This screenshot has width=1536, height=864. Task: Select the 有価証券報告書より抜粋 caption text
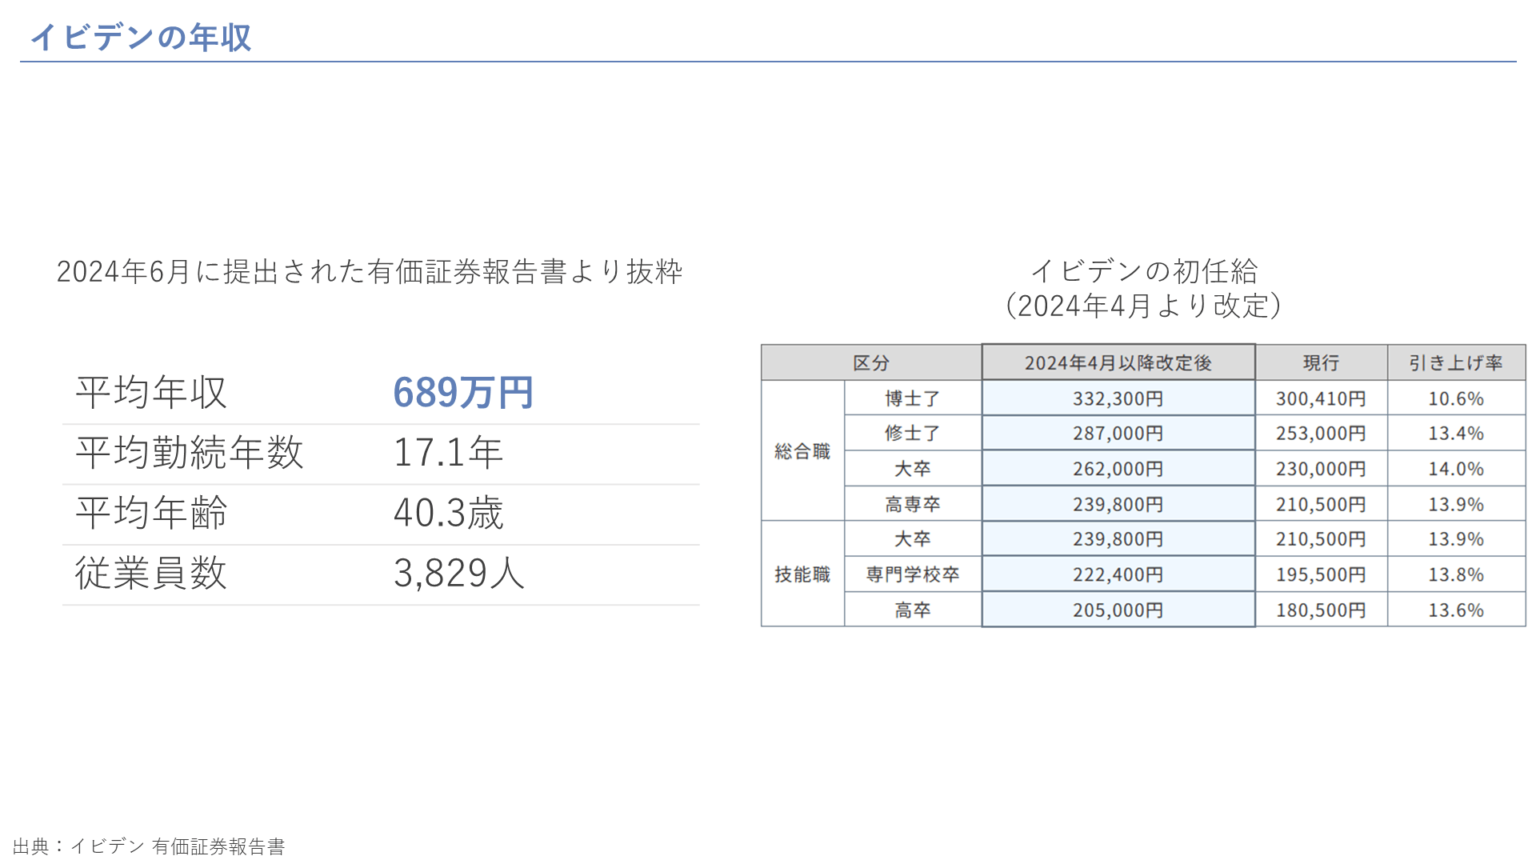point(524,271)
